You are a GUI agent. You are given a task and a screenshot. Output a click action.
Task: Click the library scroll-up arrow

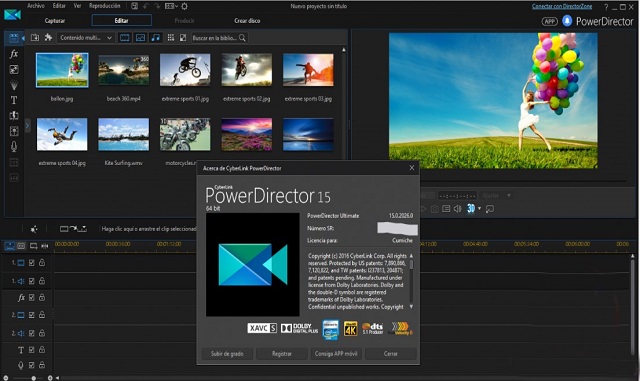tap(344, 49)
